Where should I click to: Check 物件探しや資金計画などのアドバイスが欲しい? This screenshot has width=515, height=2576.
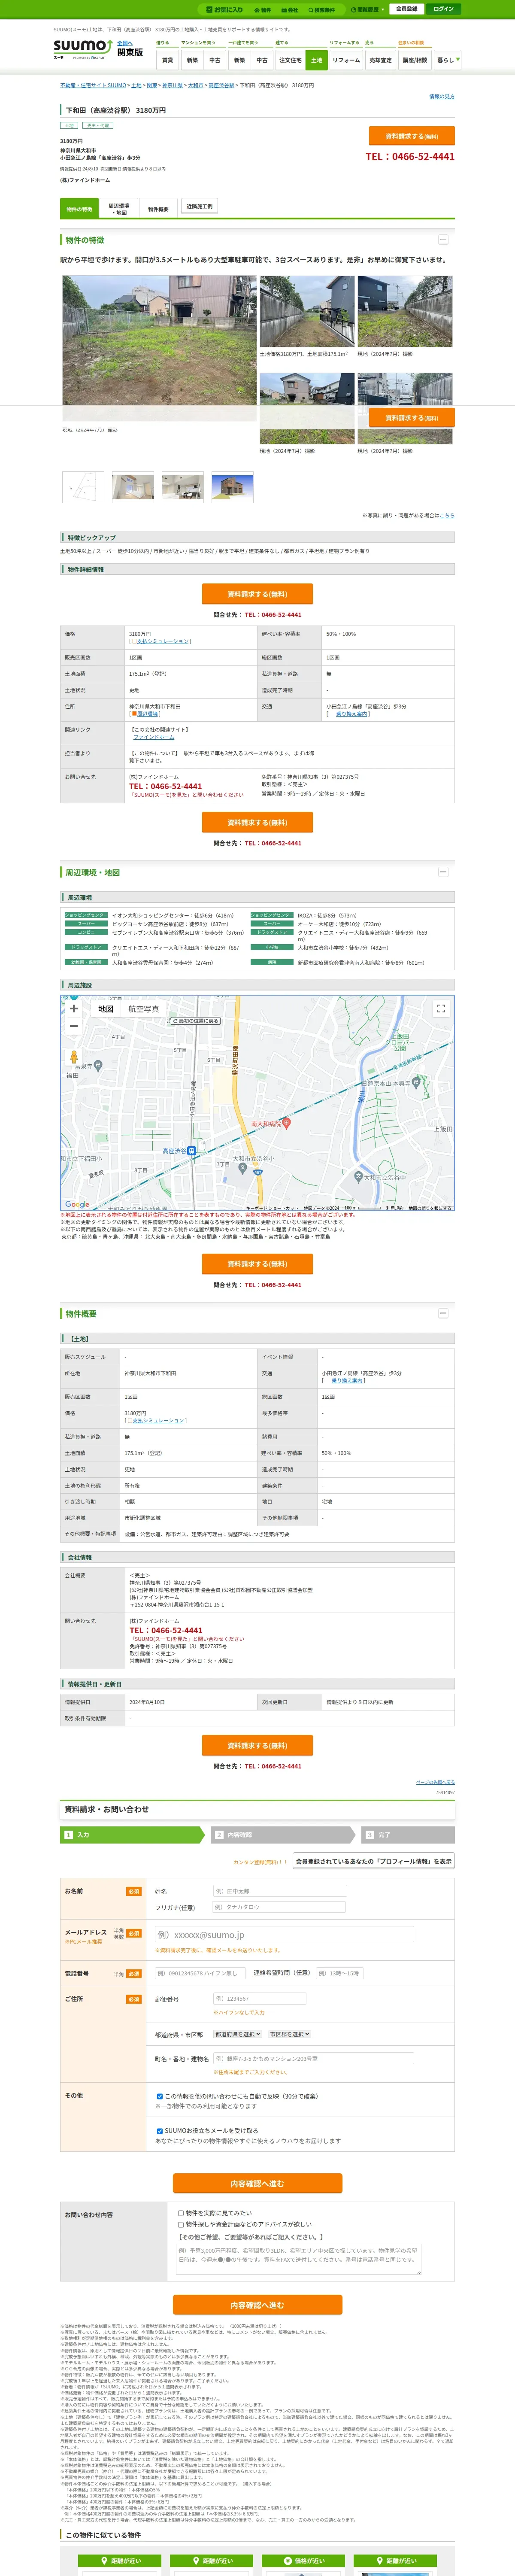pyautogui.click(x=181, y=2225)
